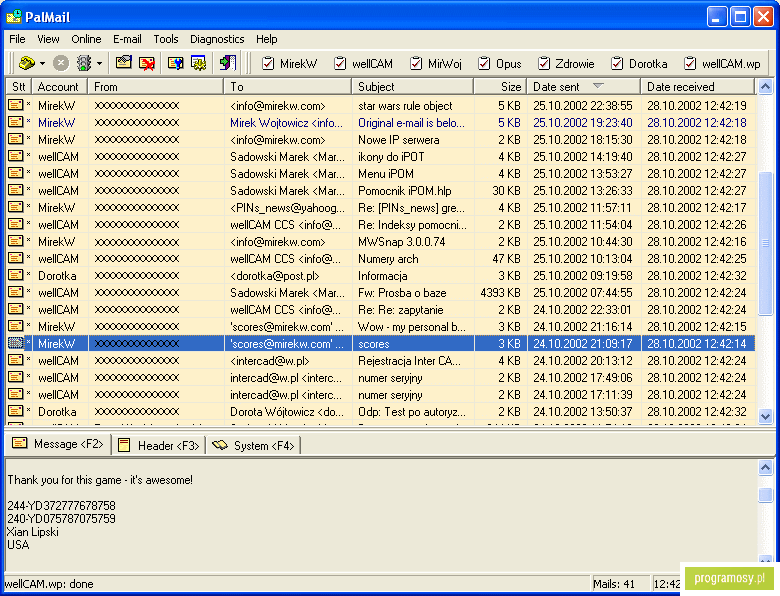Click envelope icon of 'Nowe IP serwera' row
The width and height of the screenshot is (780, 596).
point(15,139)
